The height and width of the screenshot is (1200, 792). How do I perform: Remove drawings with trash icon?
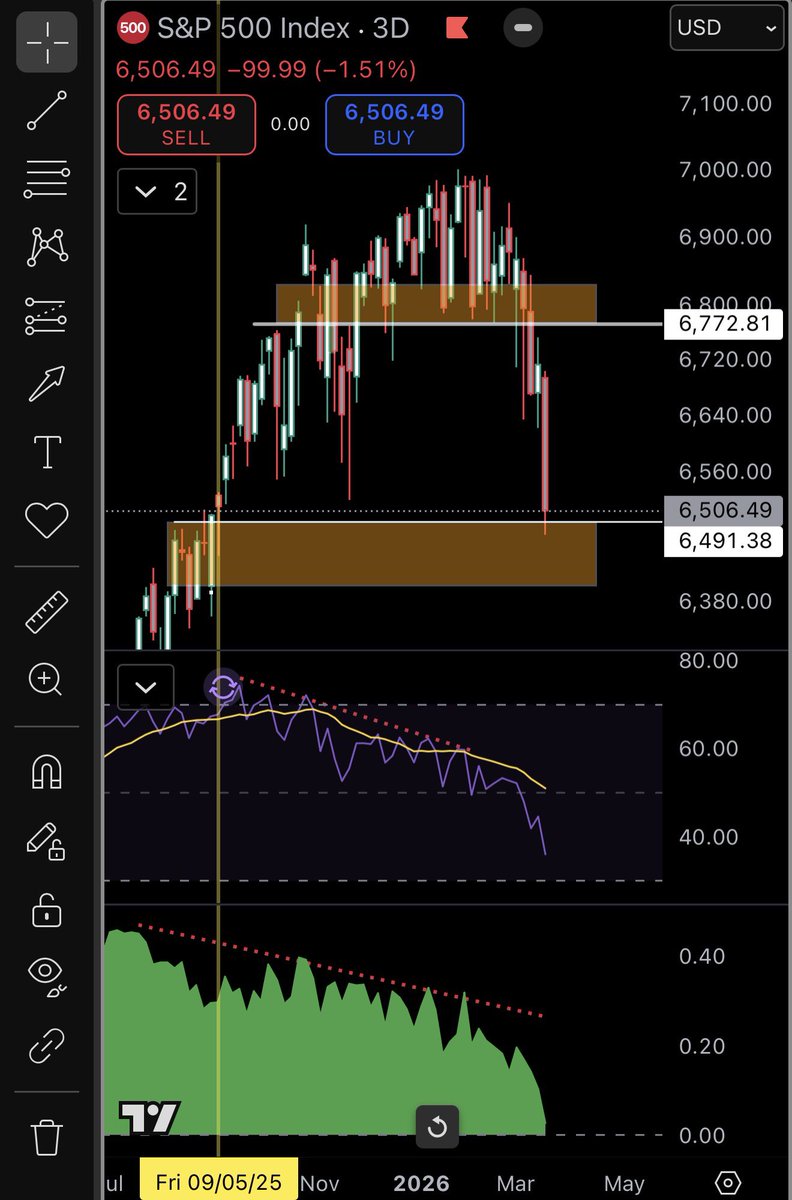tap(47, 1136)
